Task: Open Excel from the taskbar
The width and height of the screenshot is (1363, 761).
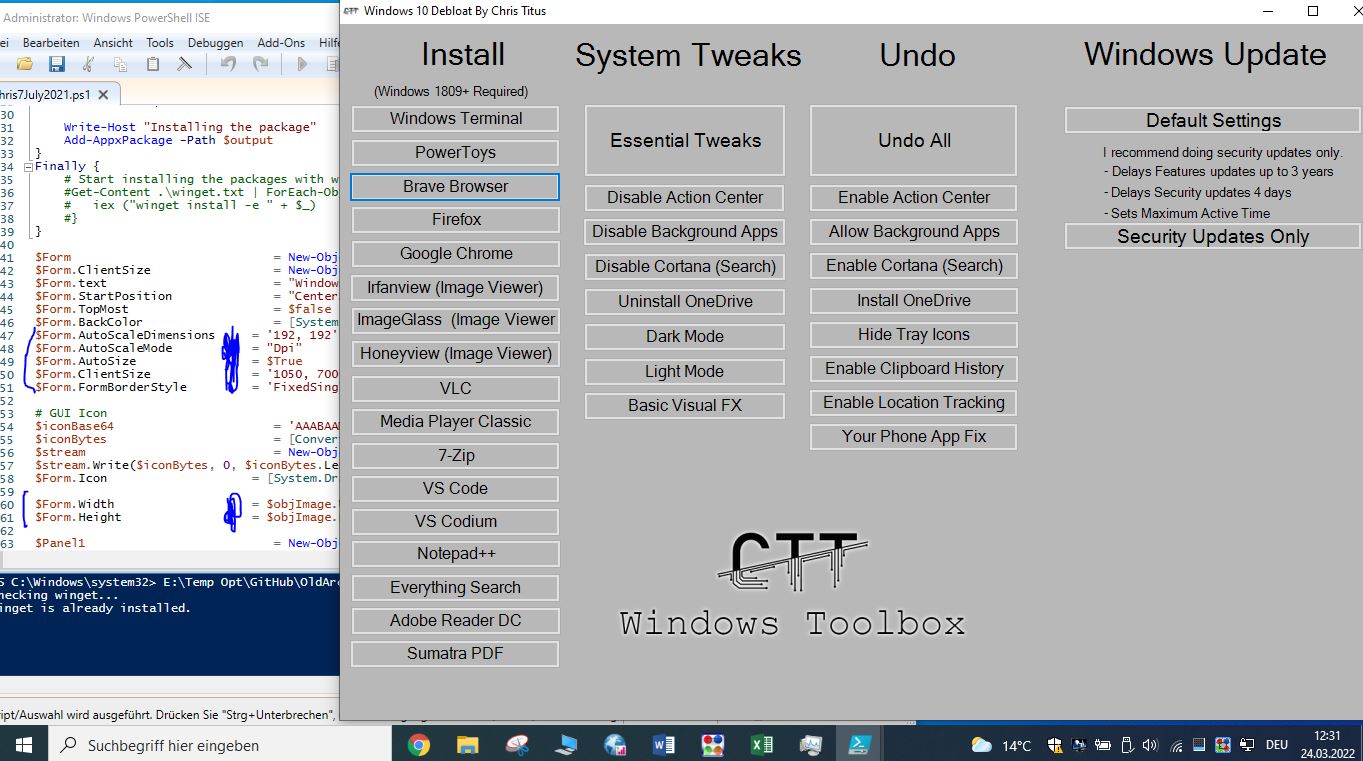Action: tap(761, 745)
